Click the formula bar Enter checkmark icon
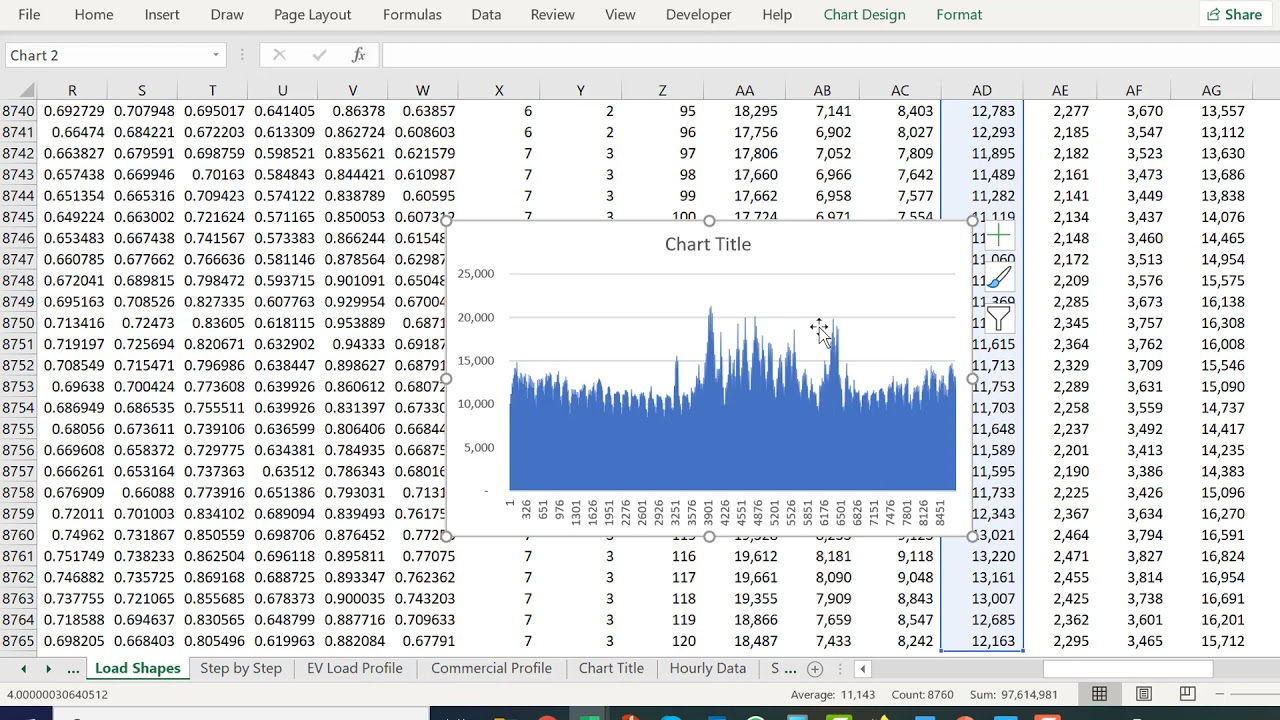1280x720 pixels. coord(319,55)
